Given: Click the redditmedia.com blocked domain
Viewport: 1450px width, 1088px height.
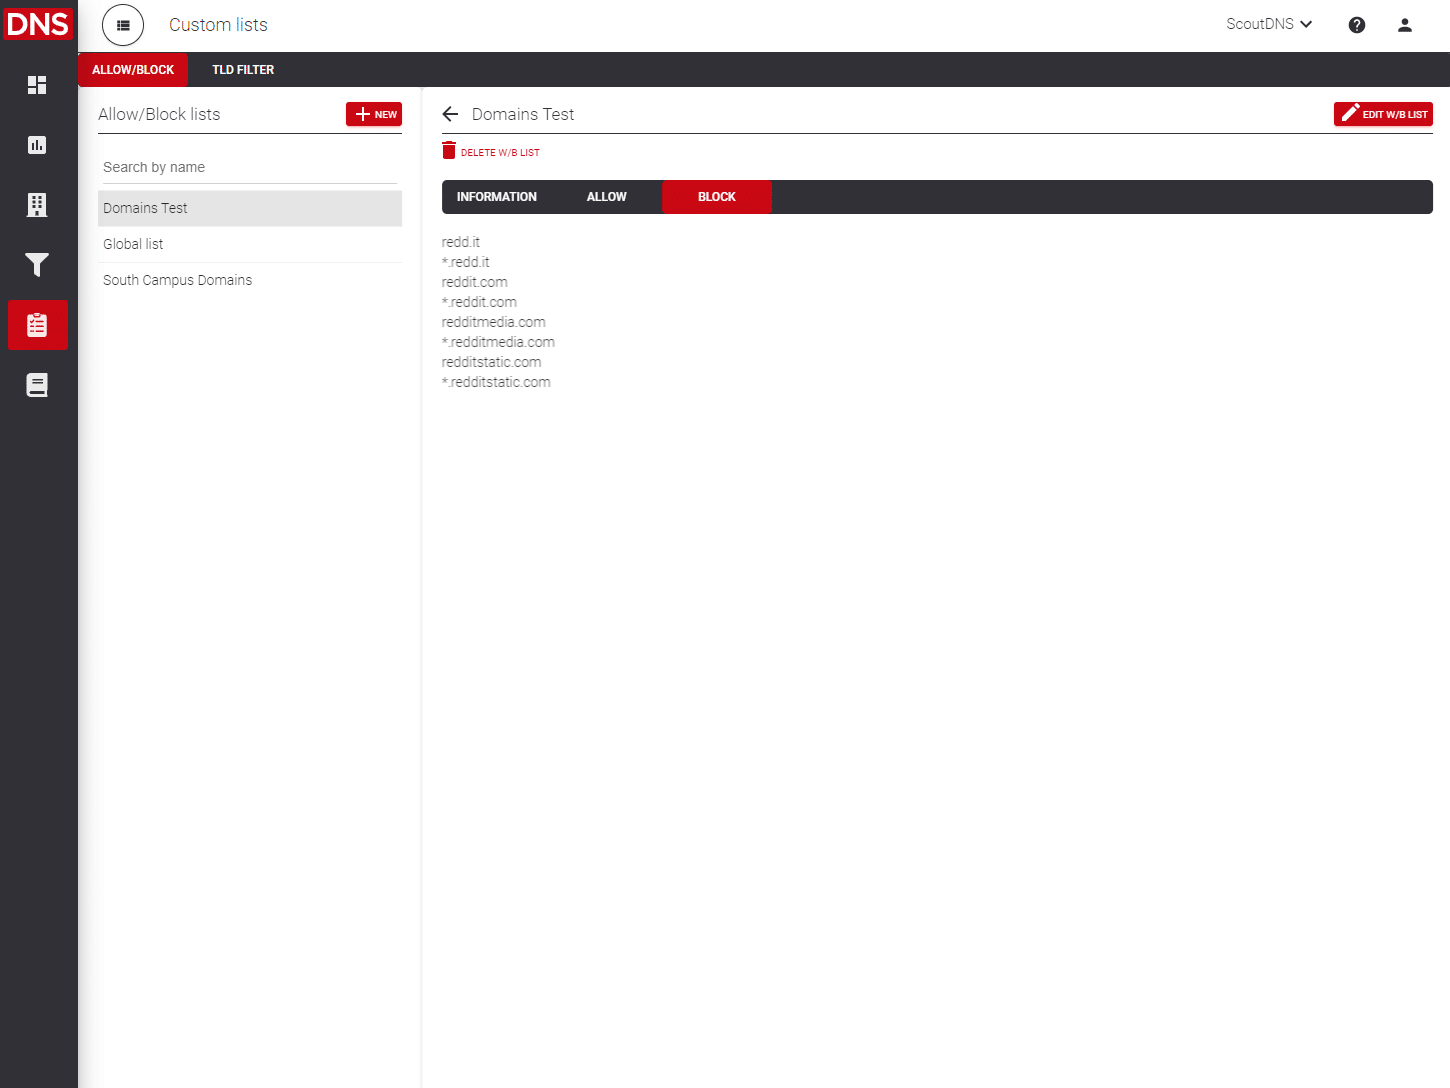Looking at the screenshot, I should (494, 322).
